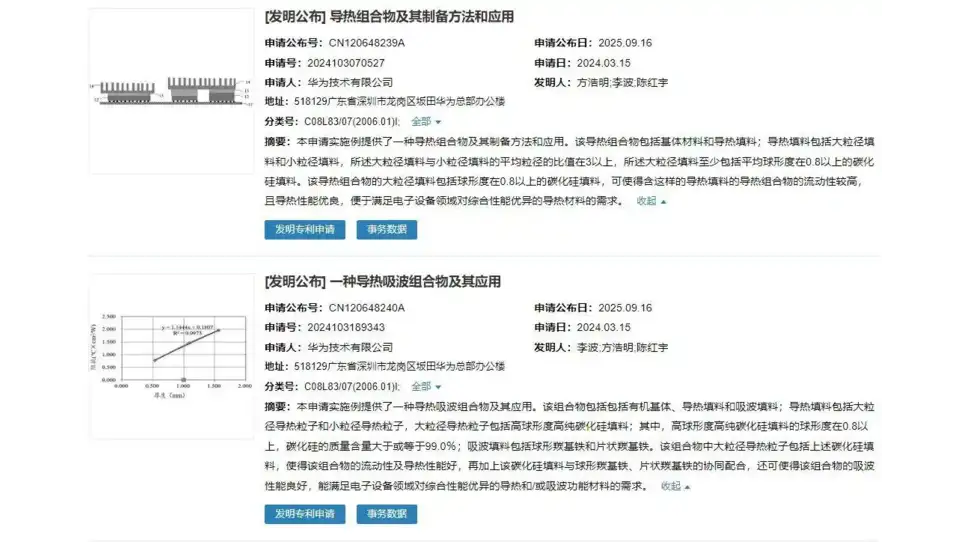Open 事务数据 for the CN120648240A patent

click(x=386, y=514)
